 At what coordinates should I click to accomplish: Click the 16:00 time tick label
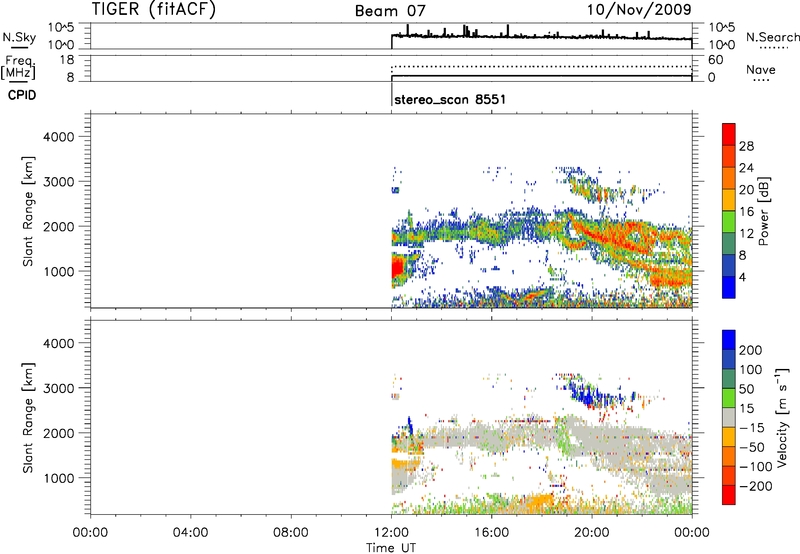491,533
